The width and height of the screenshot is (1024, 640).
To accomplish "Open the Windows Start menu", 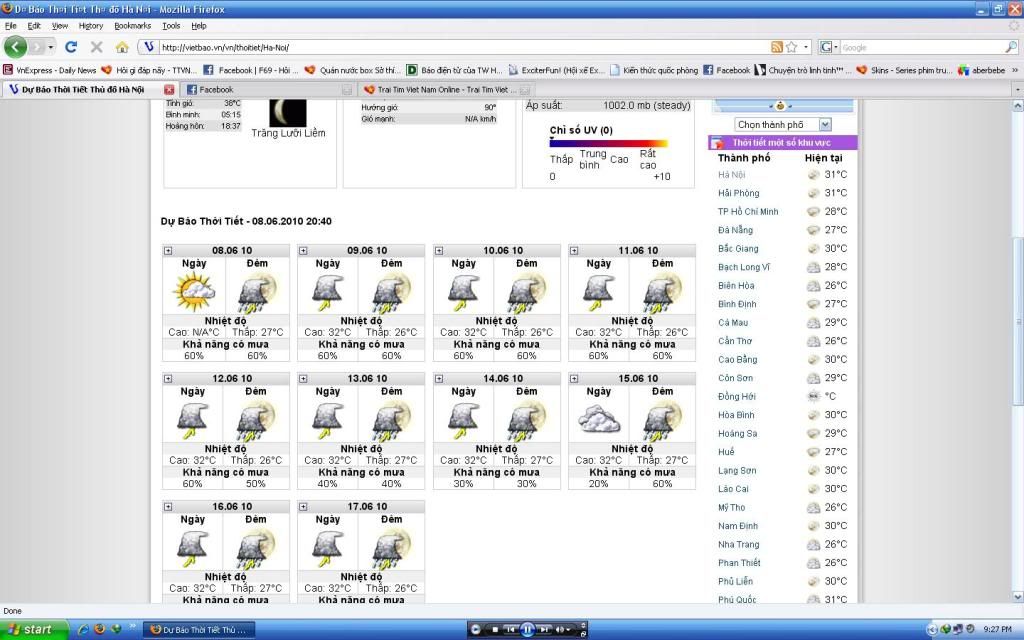I will pos(34,630).
